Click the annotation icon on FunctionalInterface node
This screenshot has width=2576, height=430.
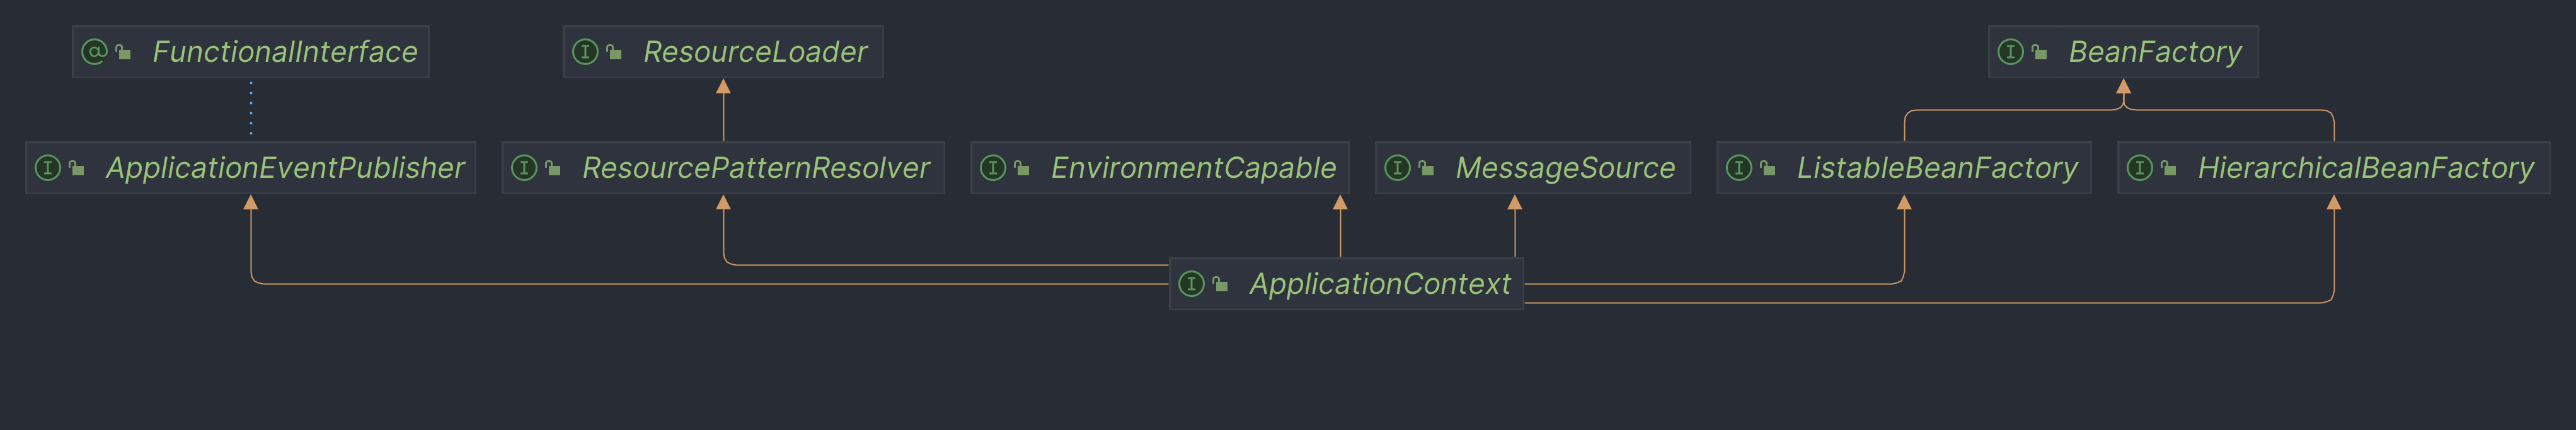coord(94,52)
